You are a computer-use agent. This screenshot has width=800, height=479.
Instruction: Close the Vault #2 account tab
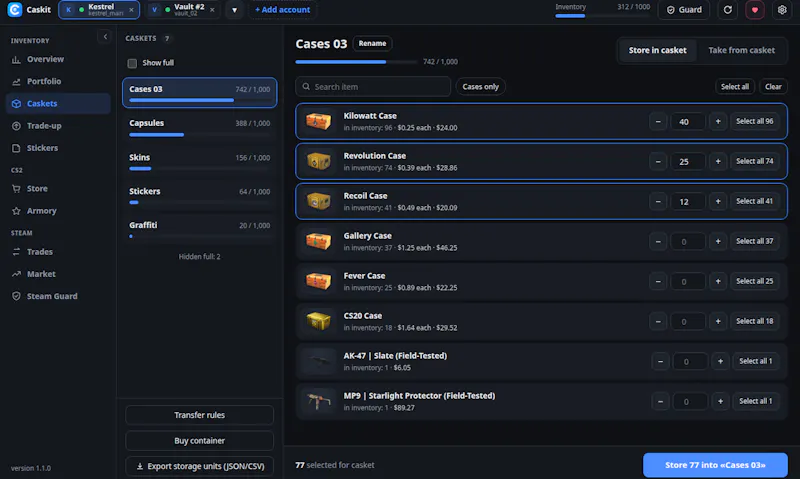tap(212, 10)
